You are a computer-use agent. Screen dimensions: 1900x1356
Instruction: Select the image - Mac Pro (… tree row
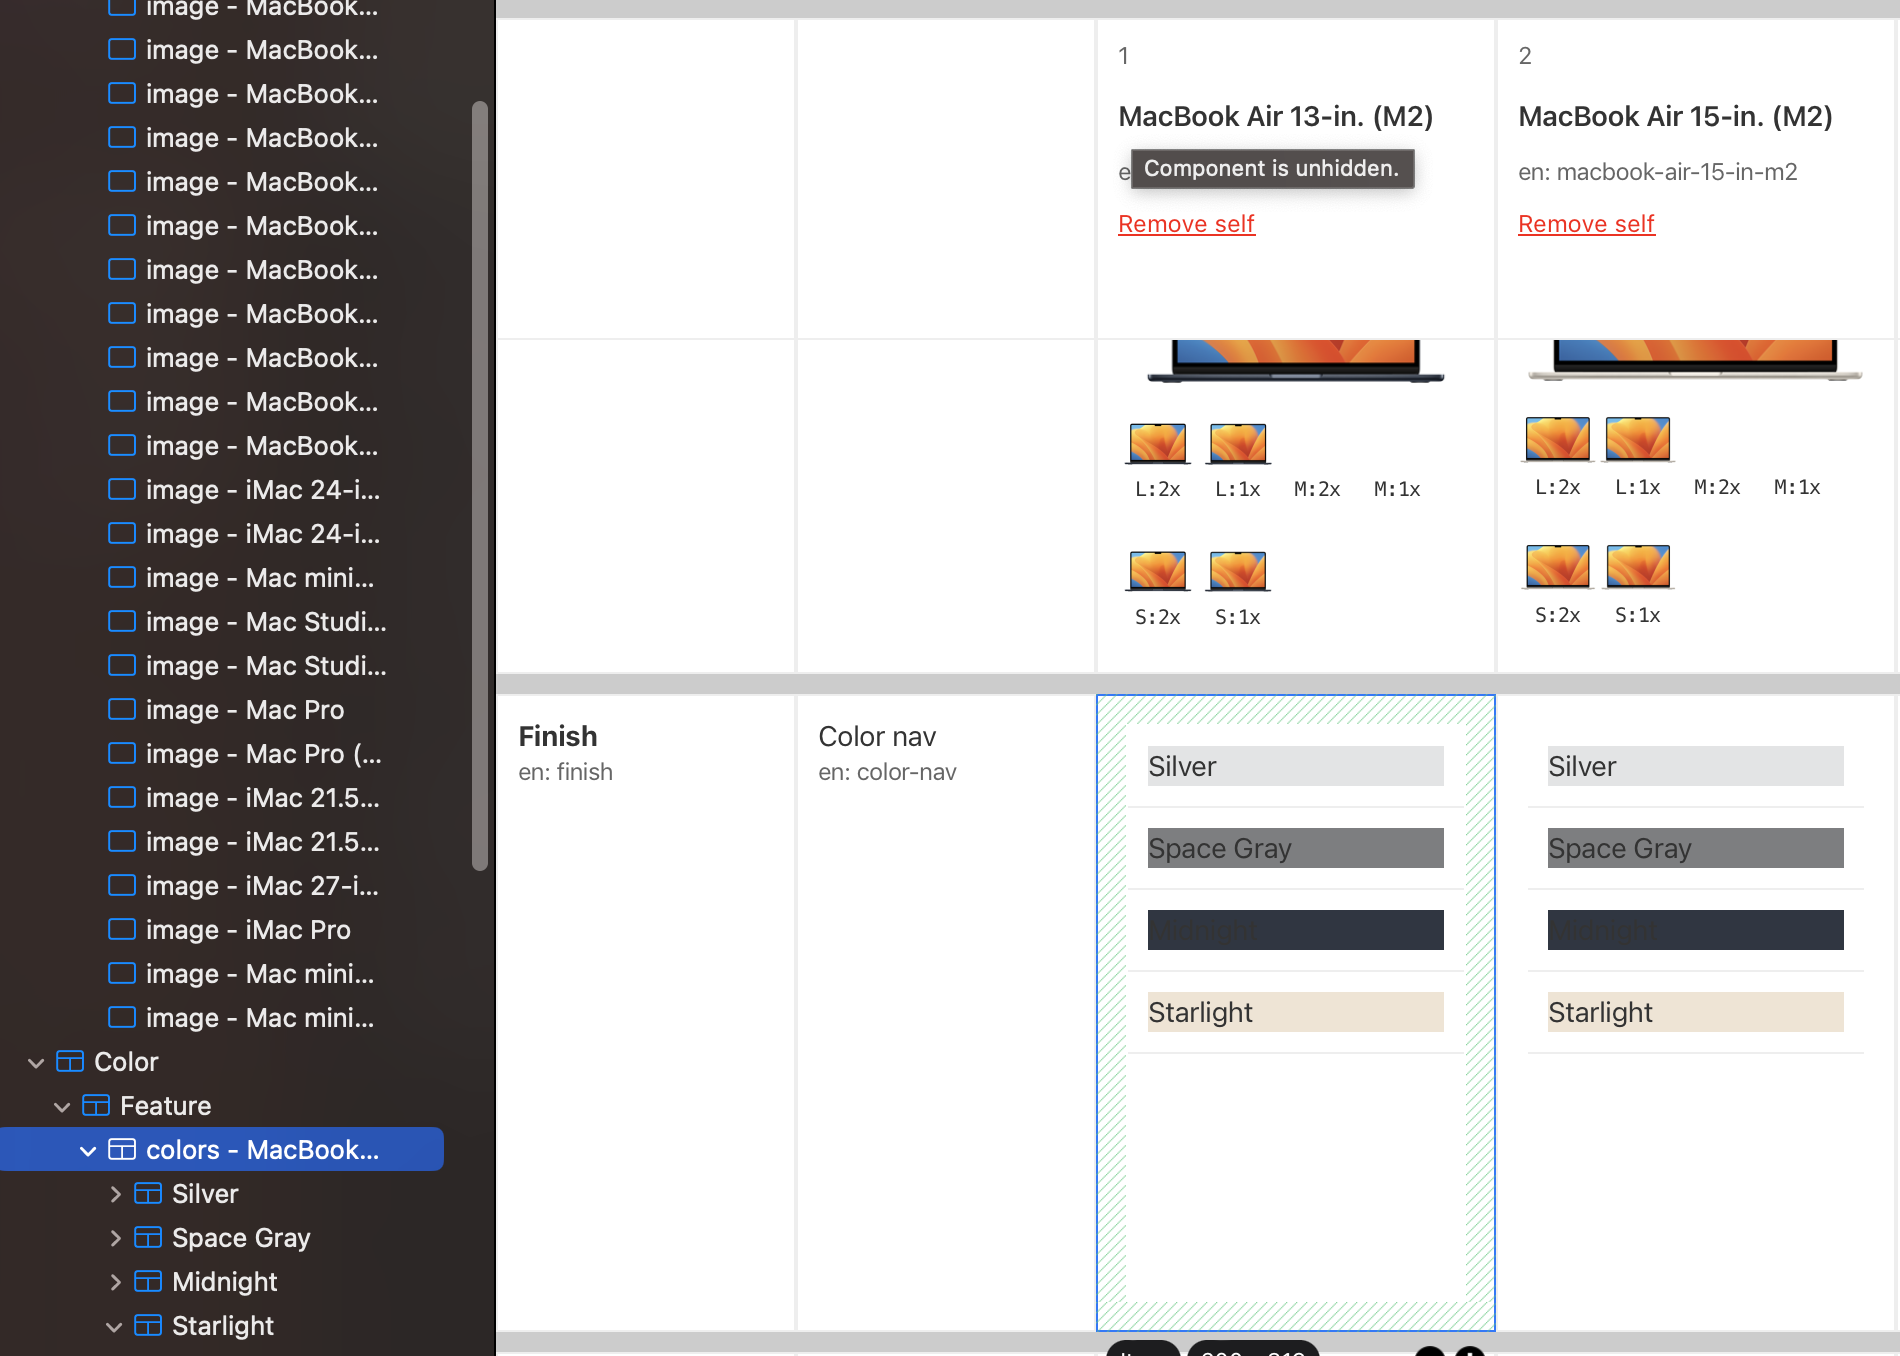point(222,754)
